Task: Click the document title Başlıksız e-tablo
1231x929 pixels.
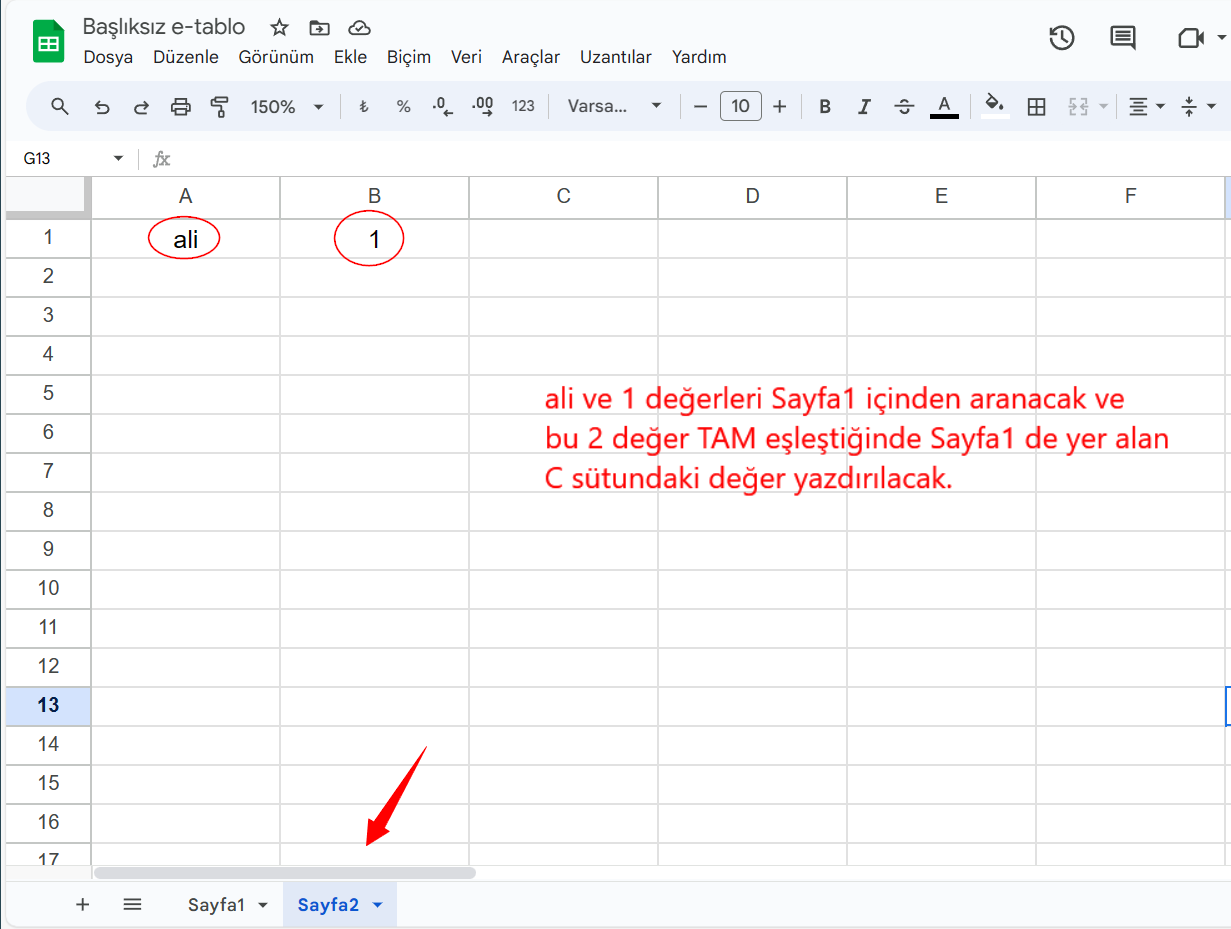Action: [164, 27]
